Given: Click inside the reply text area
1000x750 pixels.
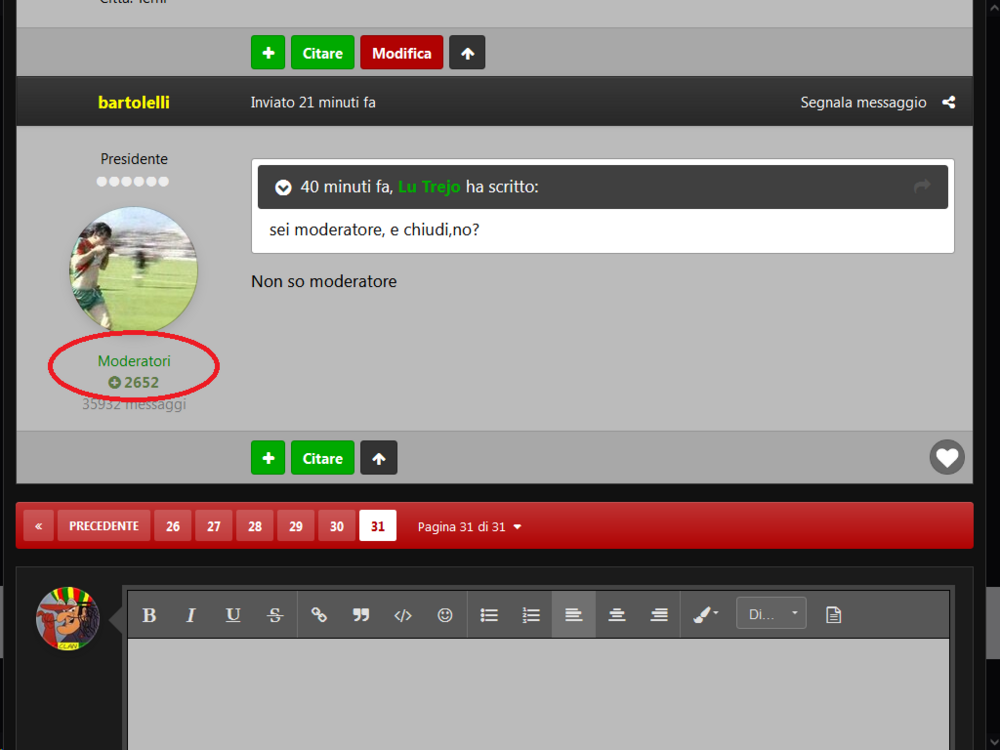Looking at the screenshot, I should coord(538,694).
